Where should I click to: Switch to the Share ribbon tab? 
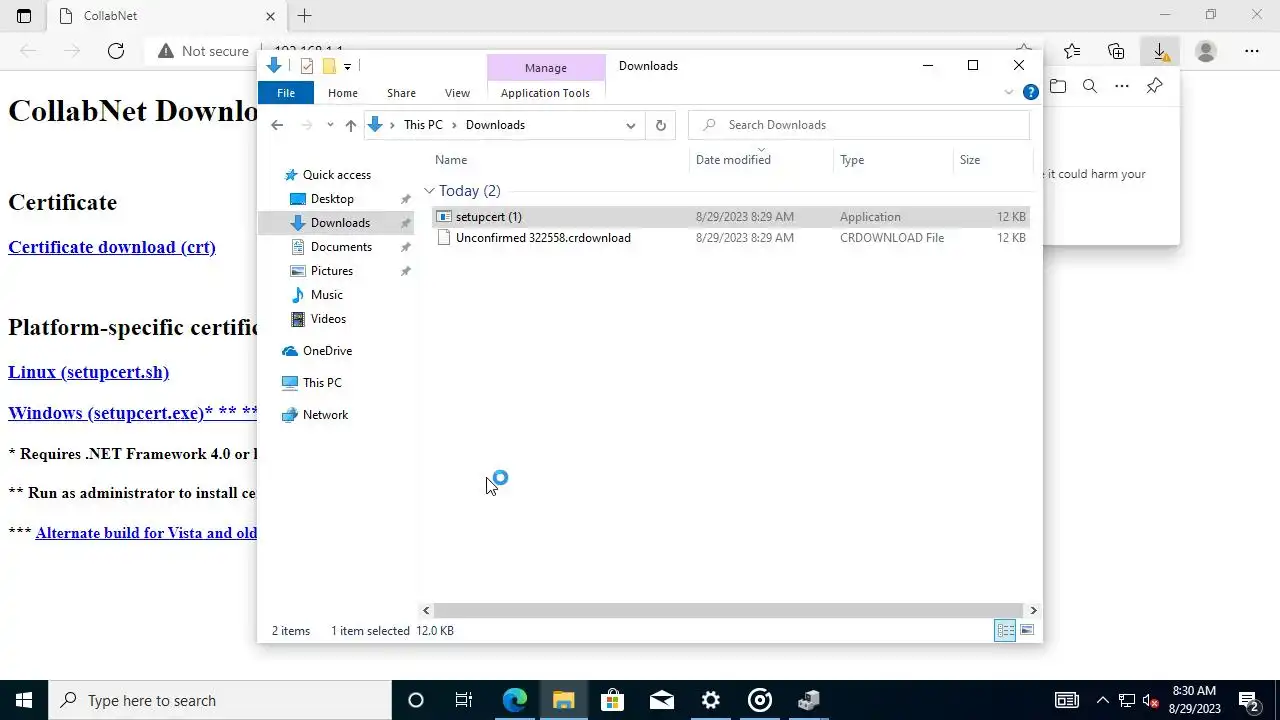pos(401,93)
